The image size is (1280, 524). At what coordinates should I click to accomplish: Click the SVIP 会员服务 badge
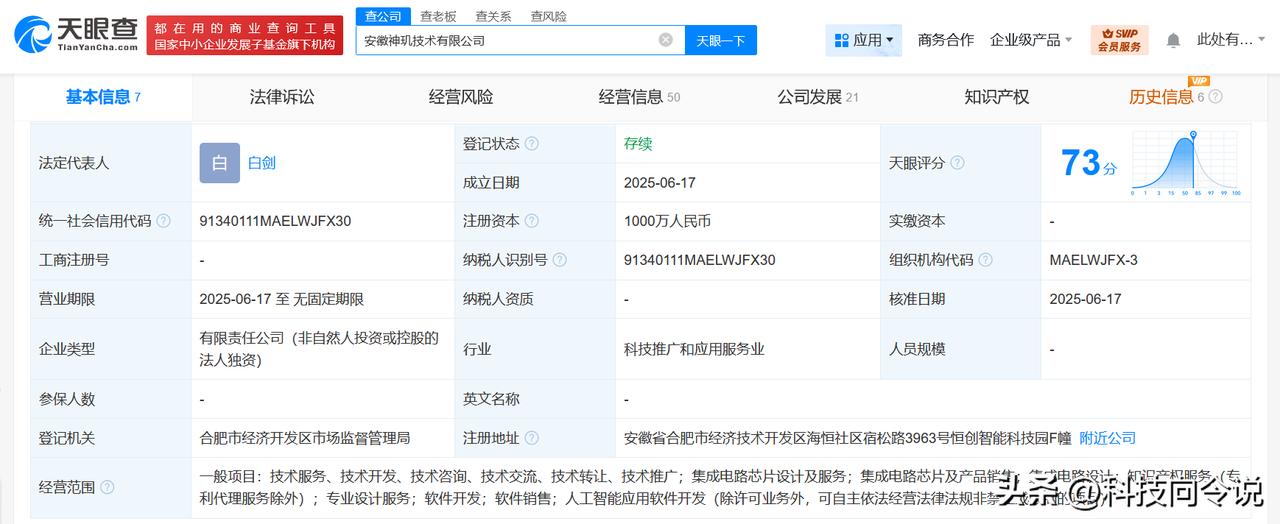click(1119, 40)
